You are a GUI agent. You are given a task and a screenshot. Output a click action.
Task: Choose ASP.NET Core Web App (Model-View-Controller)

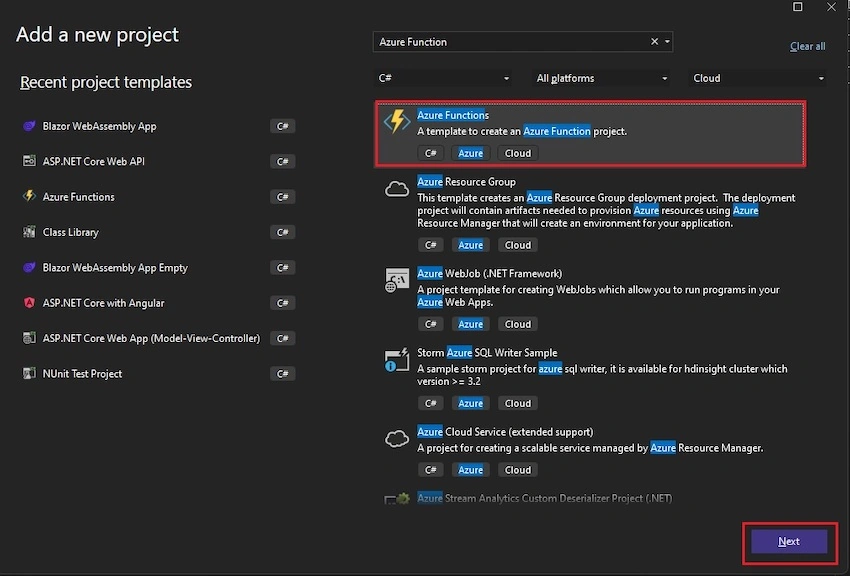151,338
